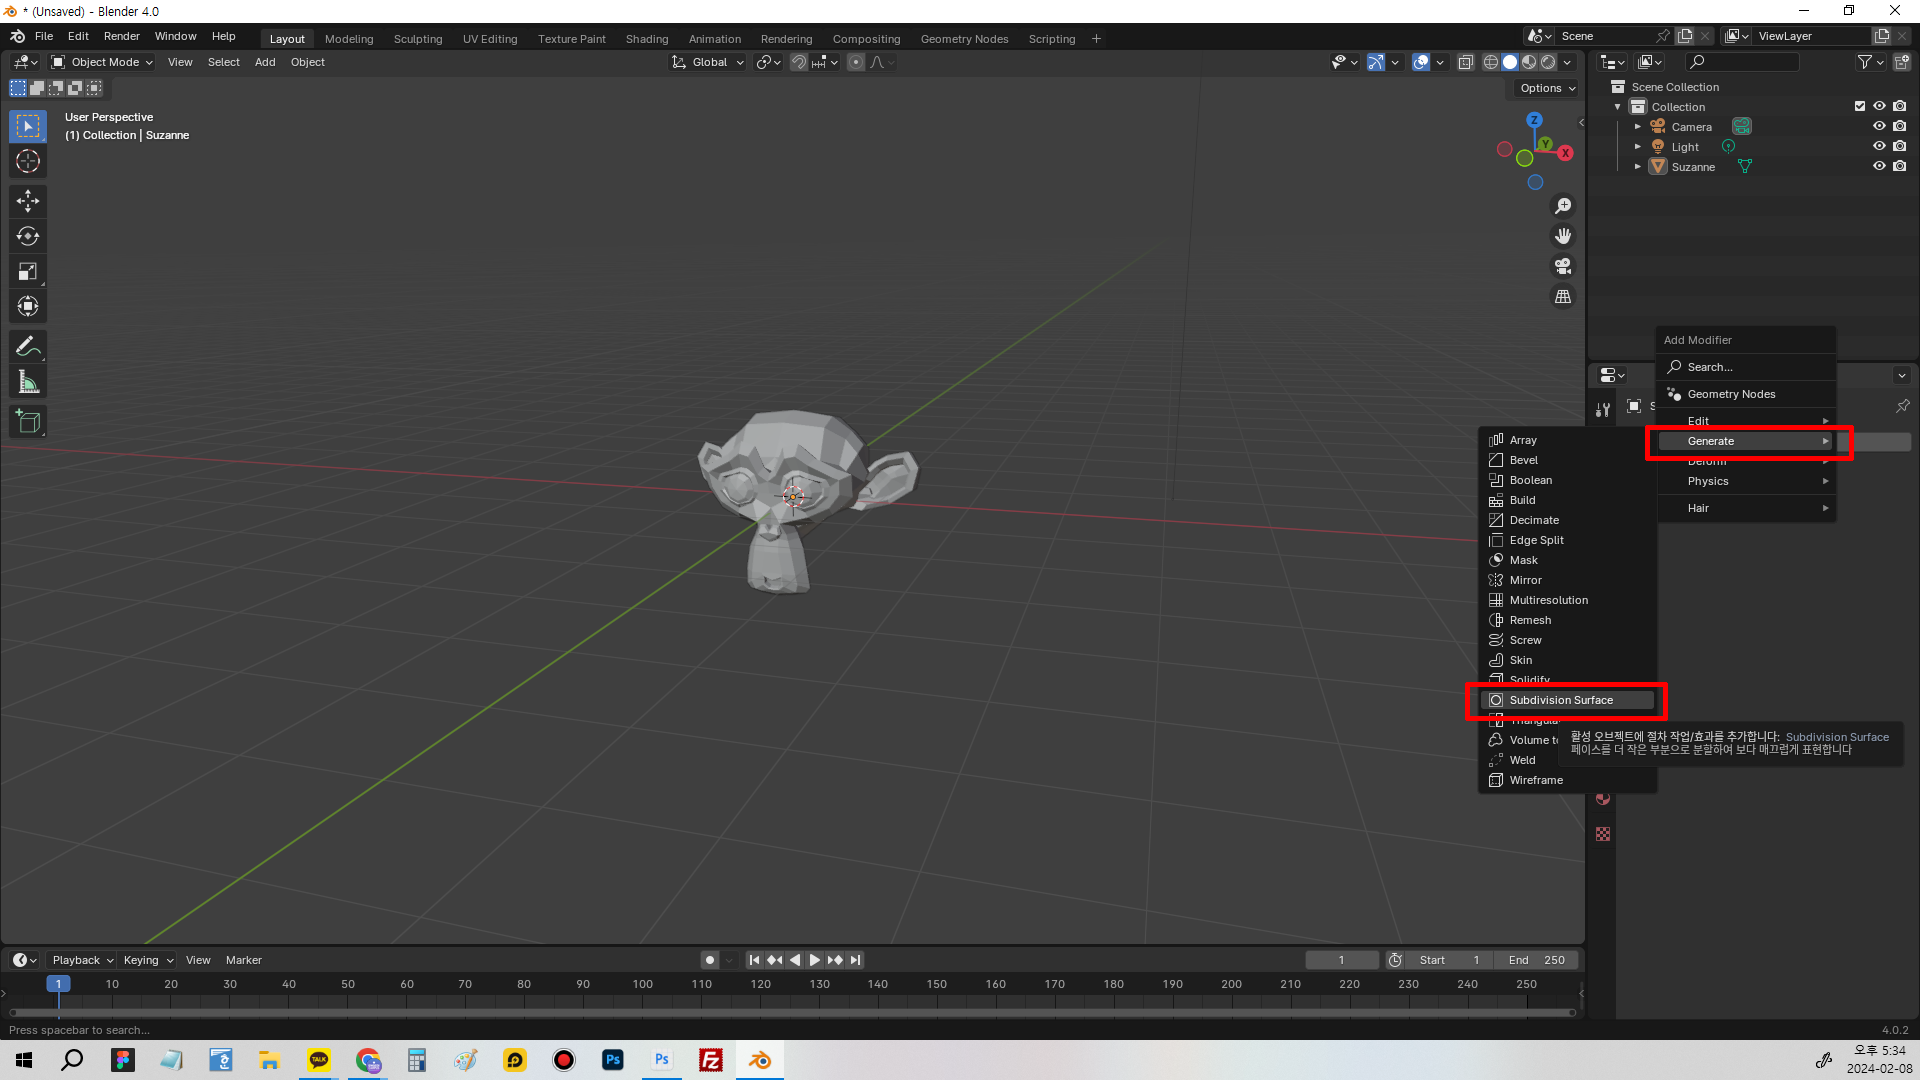1920x1080 pixels.
Task: Open the Physics submenu
Action: [x=1746, y=481]
